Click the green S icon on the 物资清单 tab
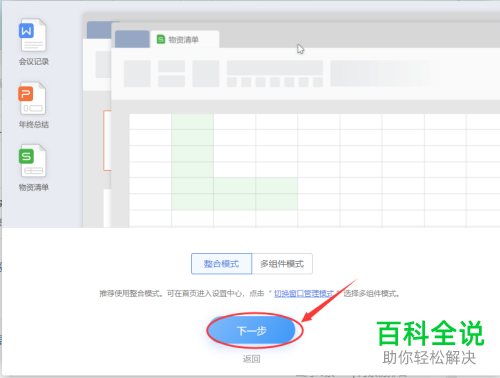 (161, 39)
